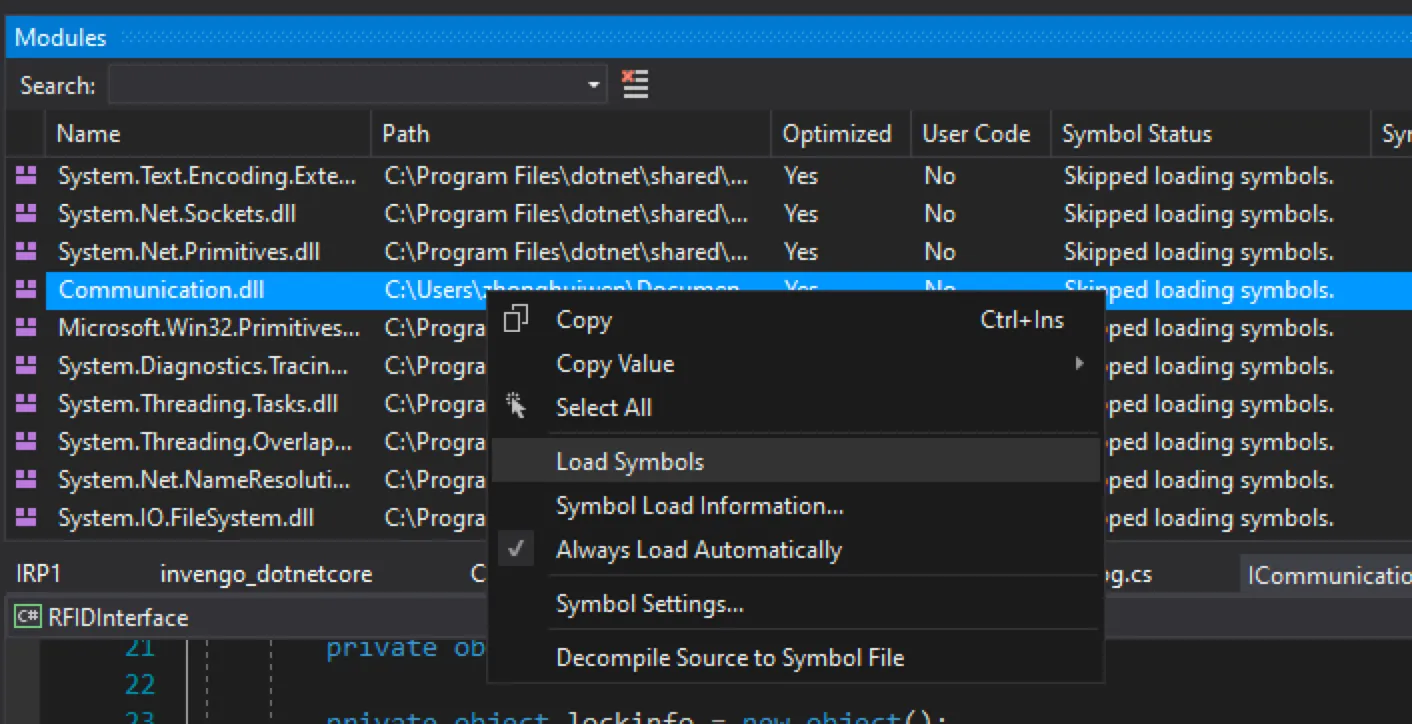Sort modules by the Name column header
The image size is (1412, 724).
pyautogui.click(x=88, y=134)
